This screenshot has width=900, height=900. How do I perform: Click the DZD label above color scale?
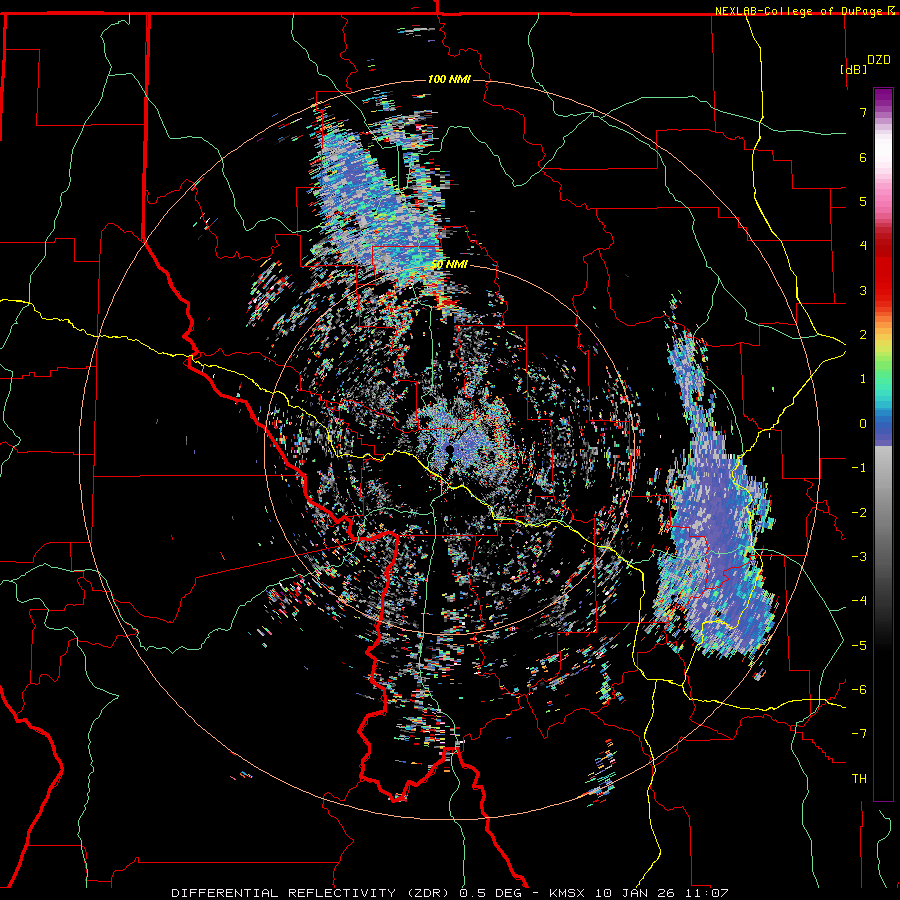tap(879, 60)
